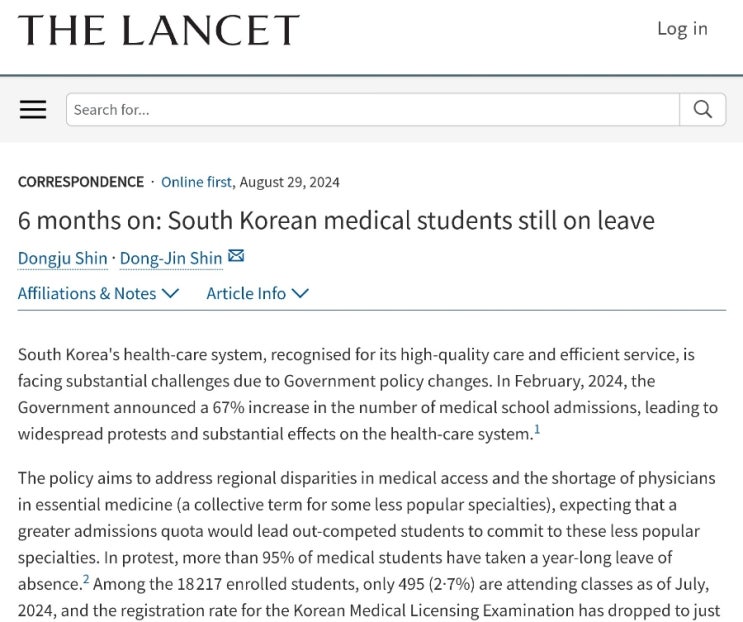The height and width of the screenshot is (622, 743).
Task: Open author Dongju Shin's profile link
Action: [63, 258]
